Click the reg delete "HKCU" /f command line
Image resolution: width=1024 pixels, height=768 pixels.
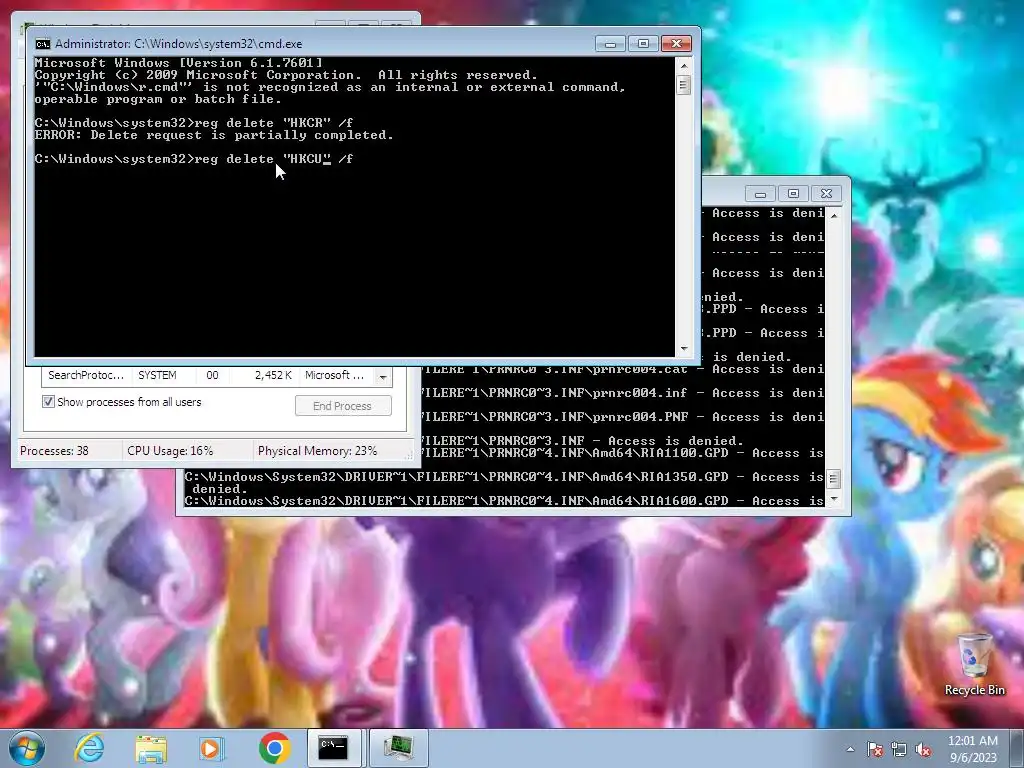(x=194, y=159)
